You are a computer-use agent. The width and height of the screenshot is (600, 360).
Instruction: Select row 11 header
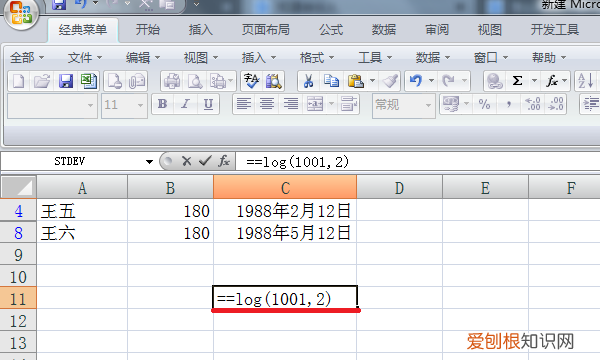18,298
